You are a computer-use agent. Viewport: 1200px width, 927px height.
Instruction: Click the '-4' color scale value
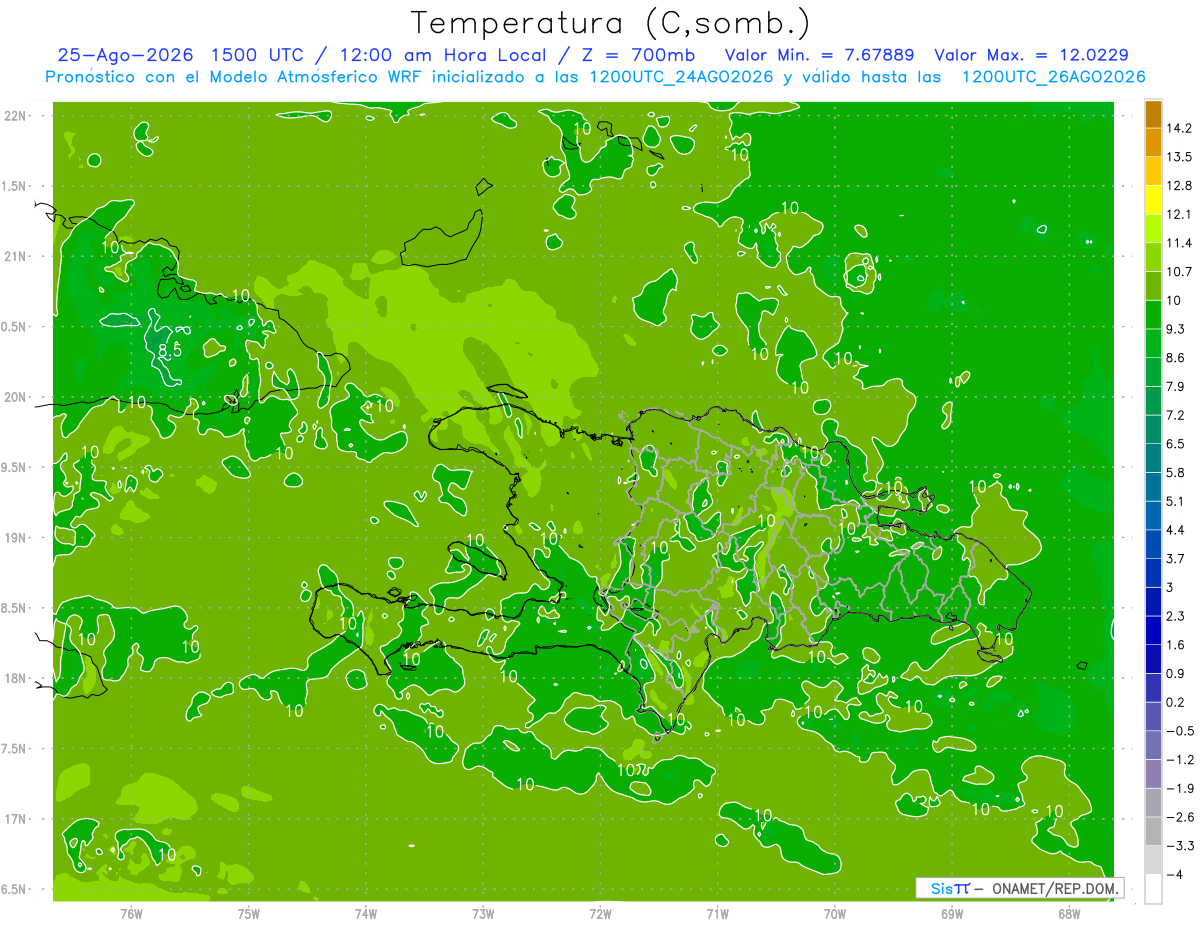click(1175, 875)
